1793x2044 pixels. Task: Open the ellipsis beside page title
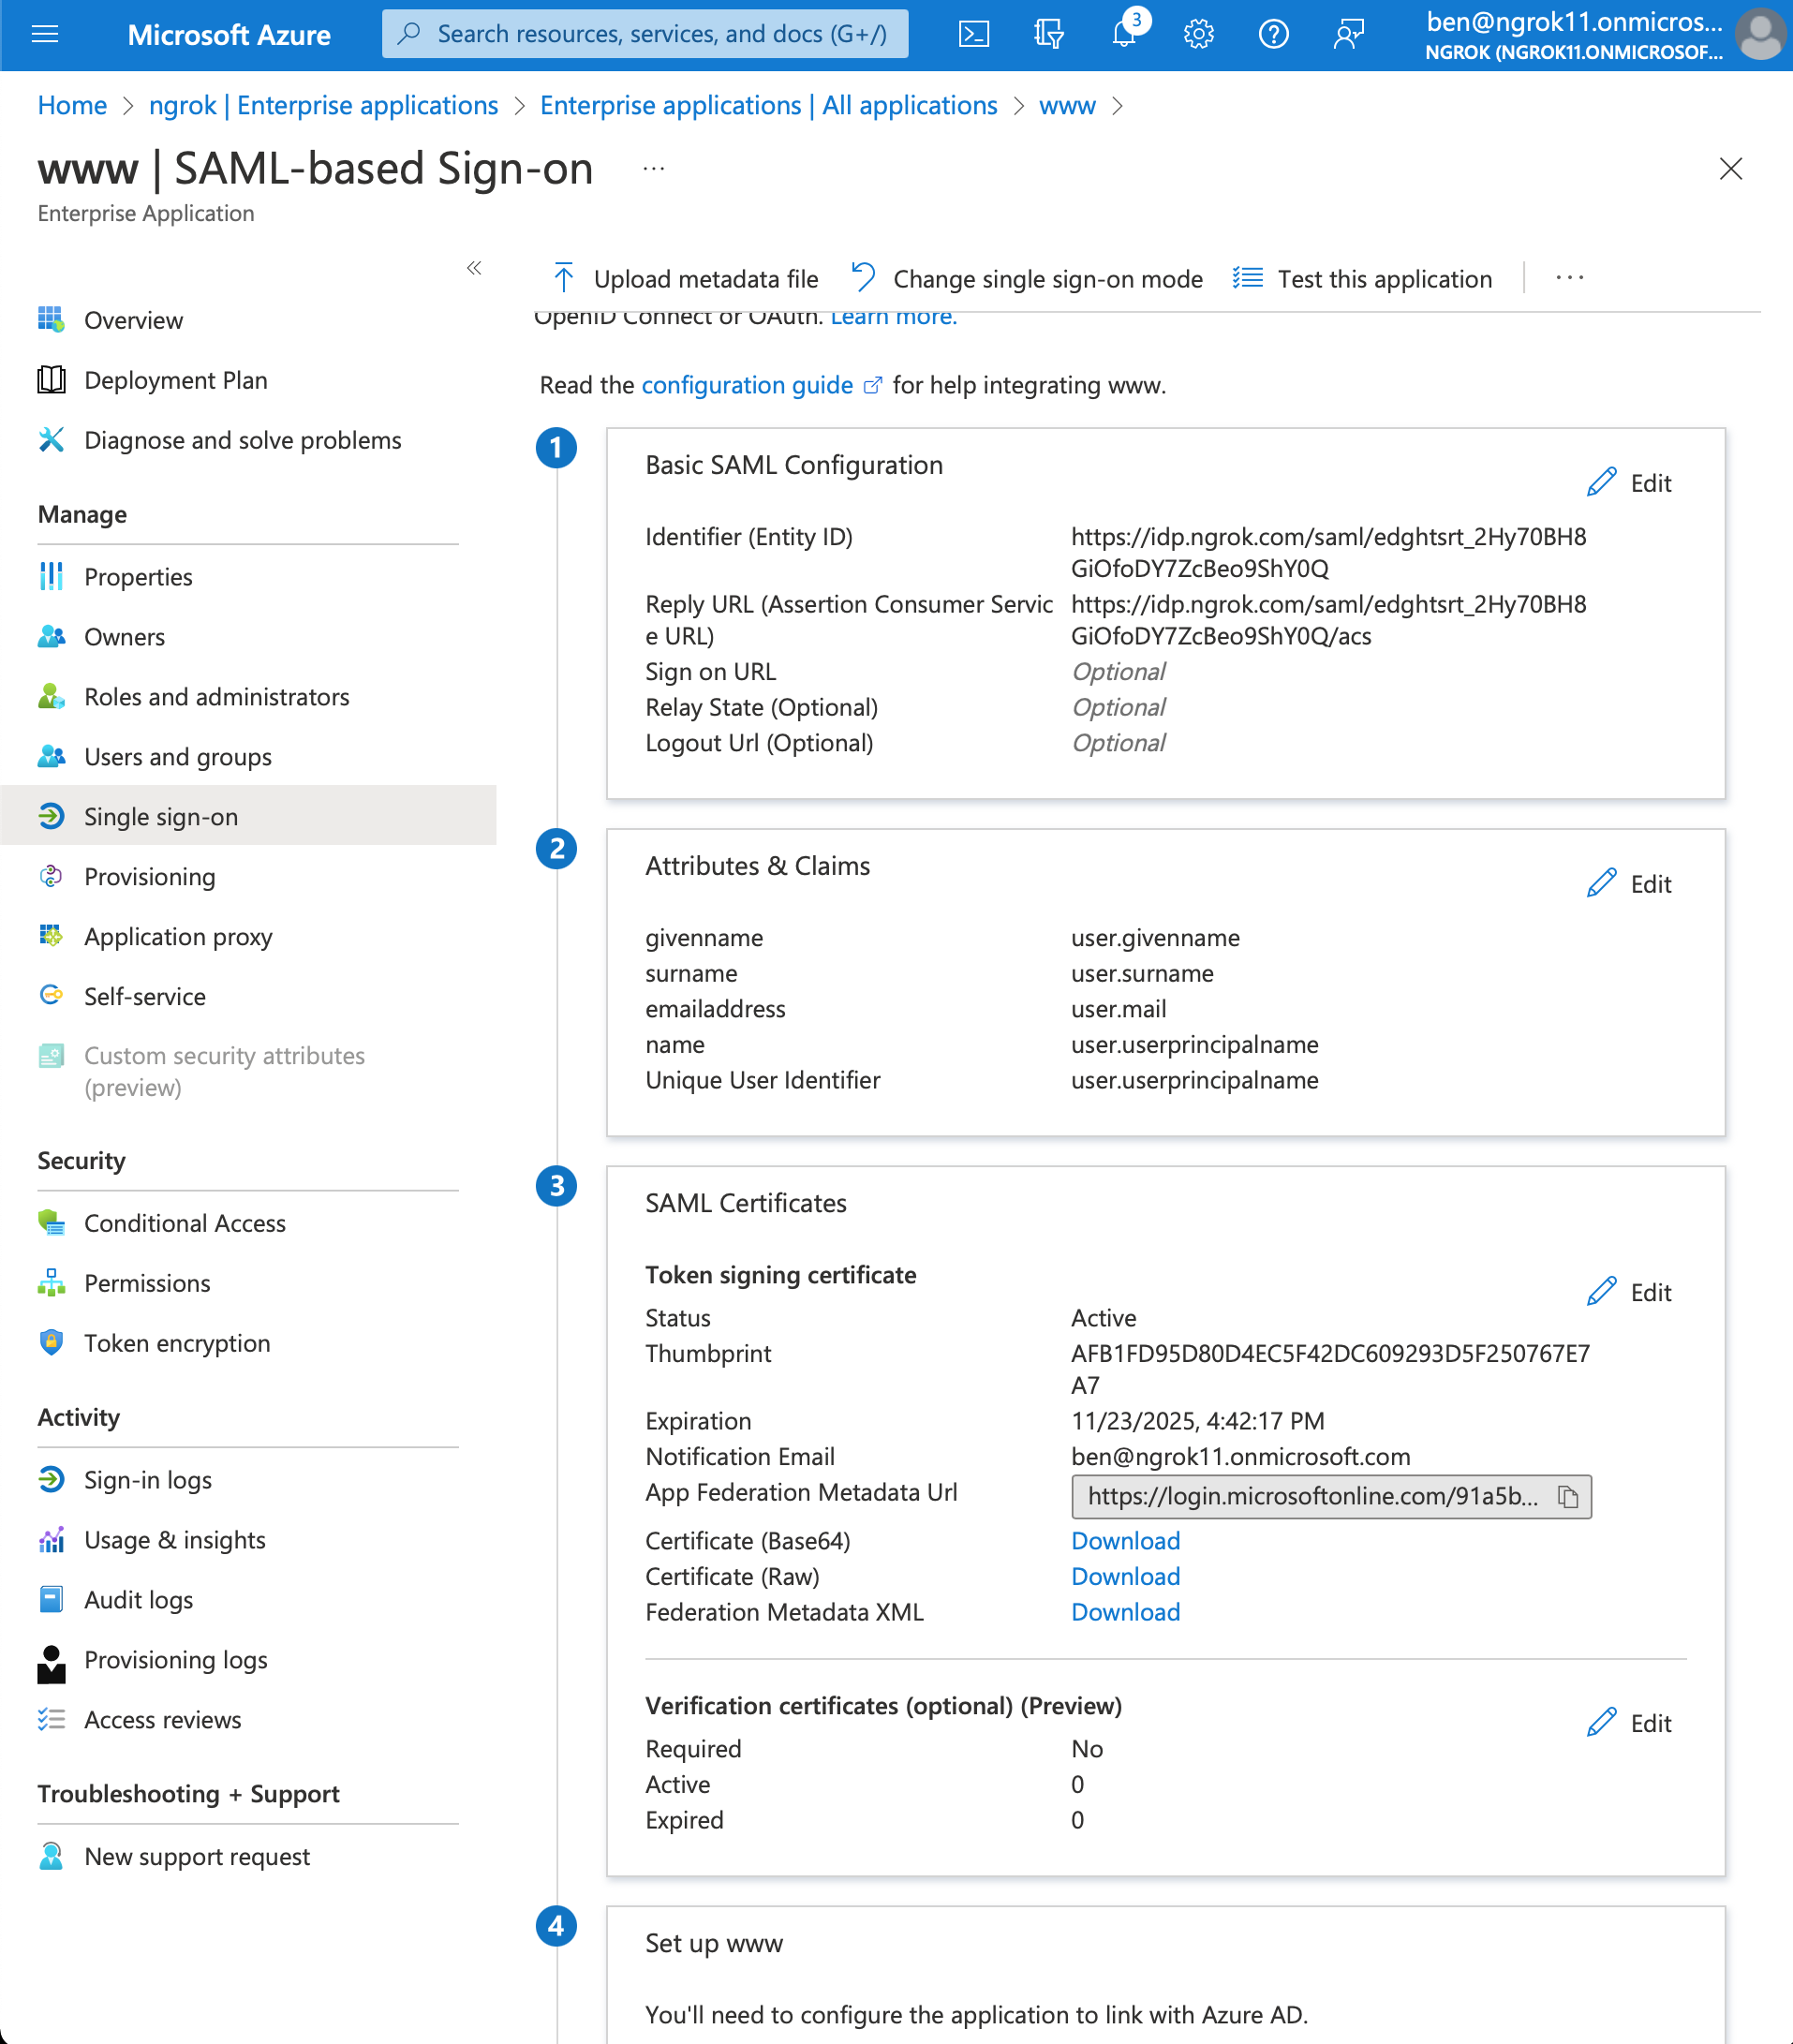[x=654, y=169]
